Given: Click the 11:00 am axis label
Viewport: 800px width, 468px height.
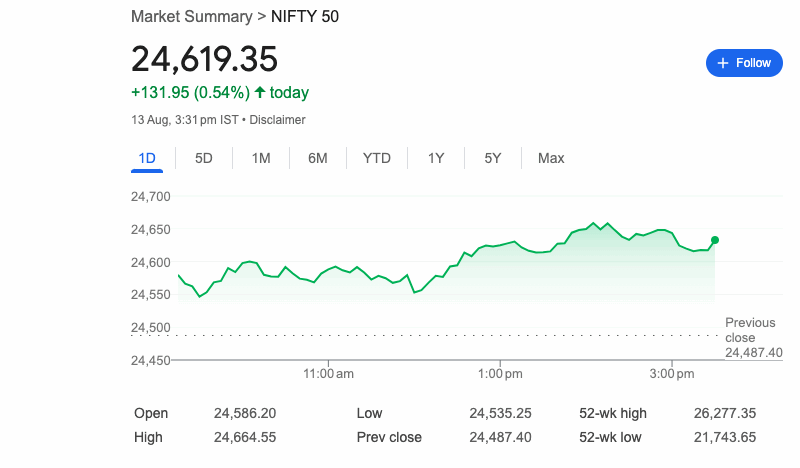Looking at the screenshot, I should [329, 374].
